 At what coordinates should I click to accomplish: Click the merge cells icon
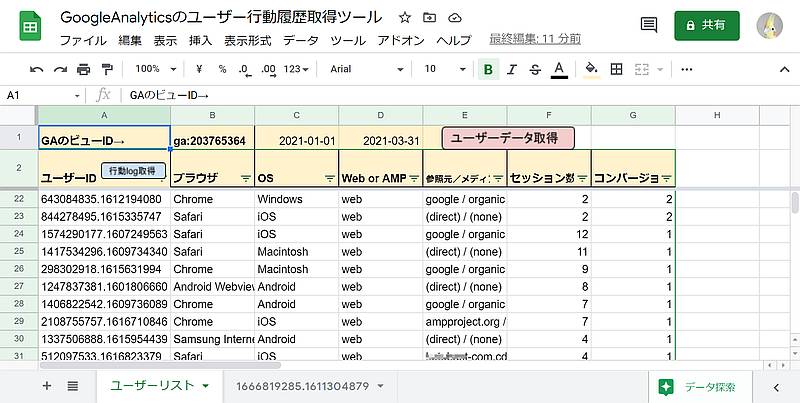tap(642, 69)
